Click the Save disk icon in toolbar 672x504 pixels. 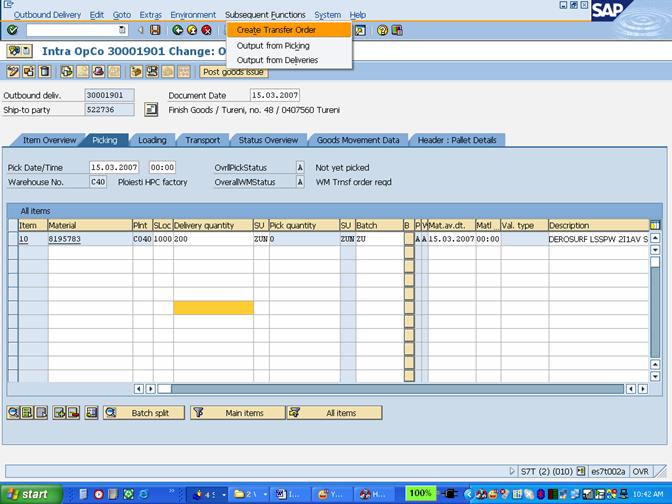pyautogui.click(x=155, y=30)
